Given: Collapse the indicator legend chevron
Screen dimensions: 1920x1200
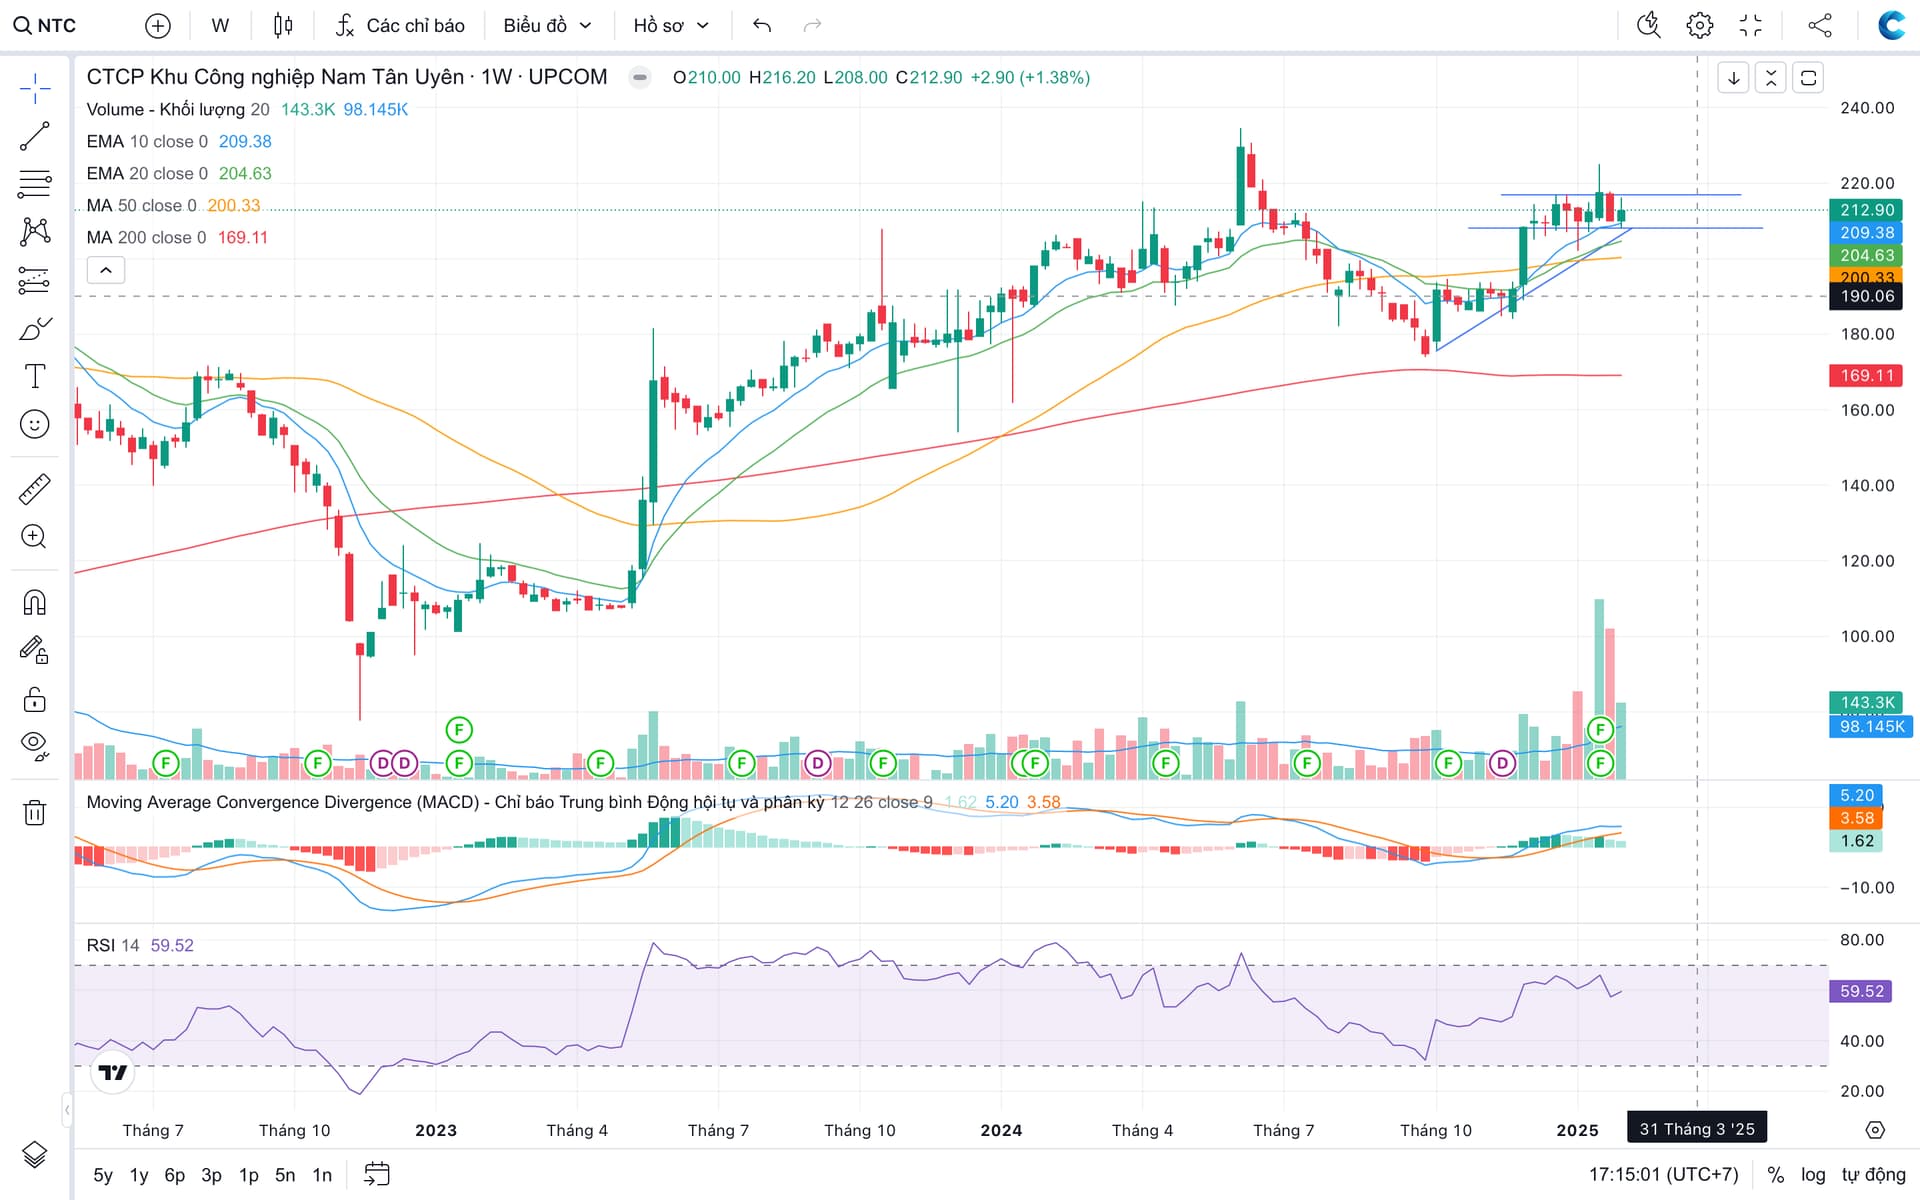Looking at the screenshot, I should (x=106, y=270).
